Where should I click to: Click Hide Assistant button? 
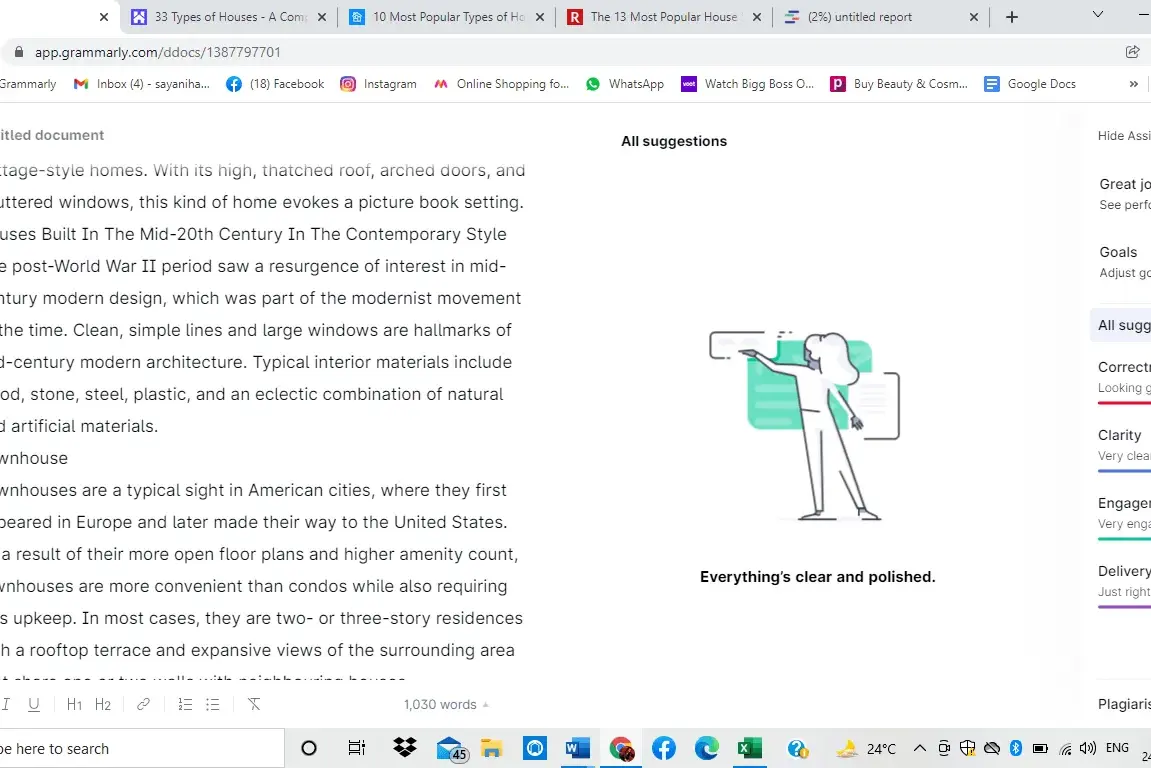tap(1124, 135)
